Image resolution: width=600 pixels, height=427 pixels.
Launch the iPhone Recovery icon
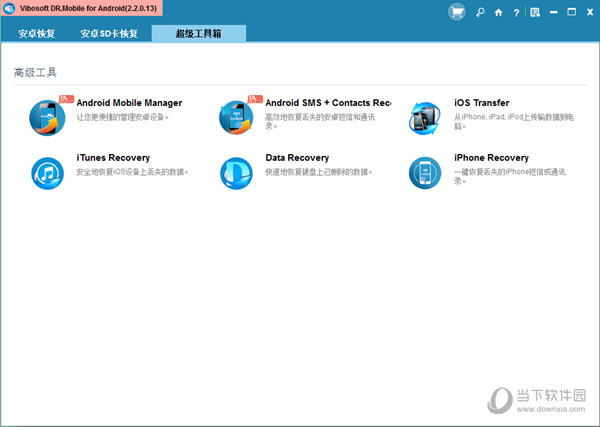point(425,173)
